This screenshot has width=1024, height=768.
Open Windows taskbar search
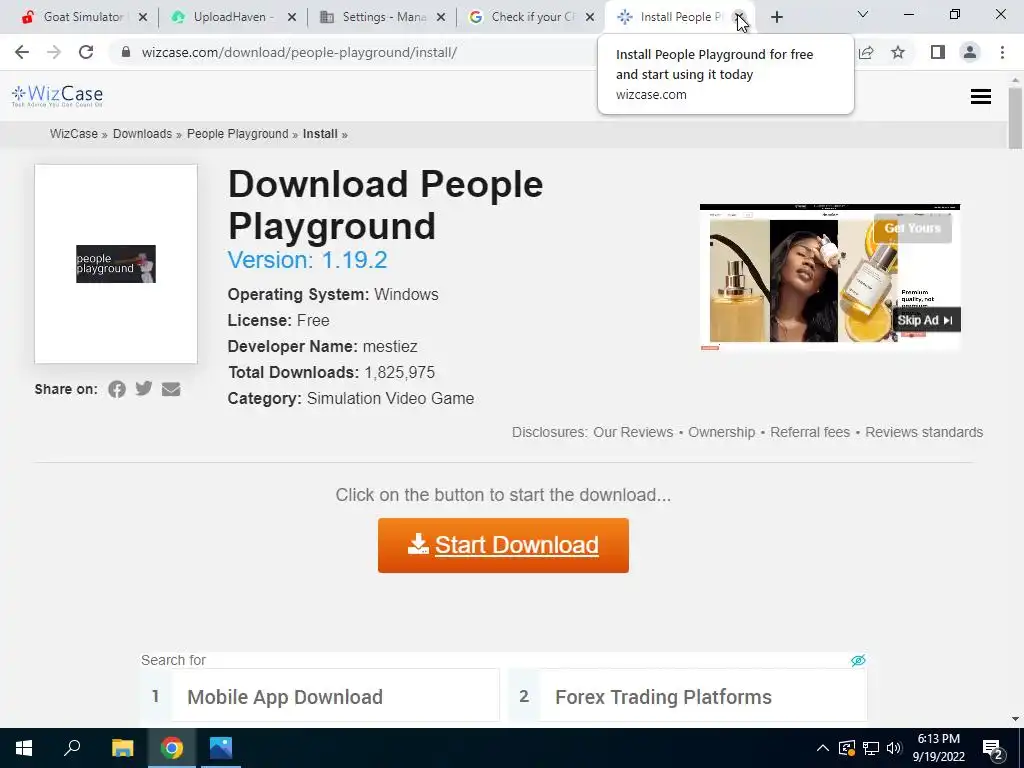[72, 748]
